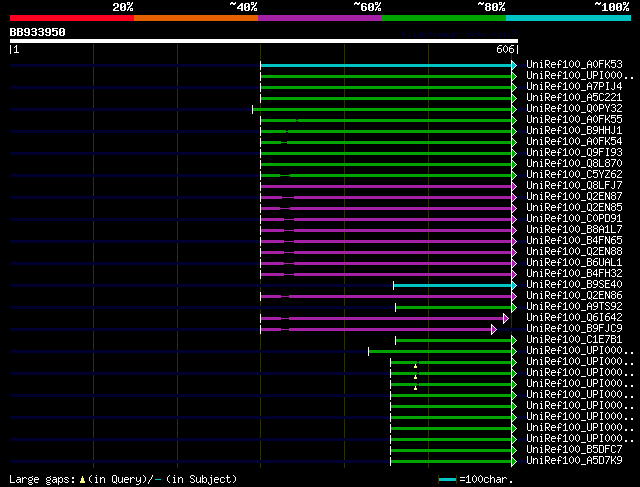
Task: Open the UniRef100_A5C221 hit label
Action: pos(574,98)
